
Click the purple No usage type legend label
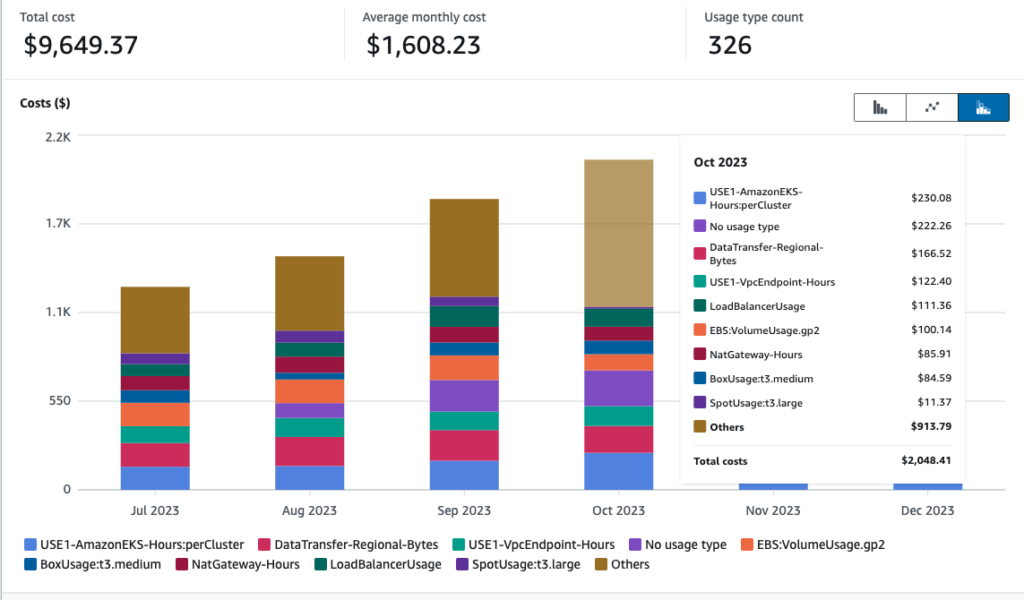point(684,545)
